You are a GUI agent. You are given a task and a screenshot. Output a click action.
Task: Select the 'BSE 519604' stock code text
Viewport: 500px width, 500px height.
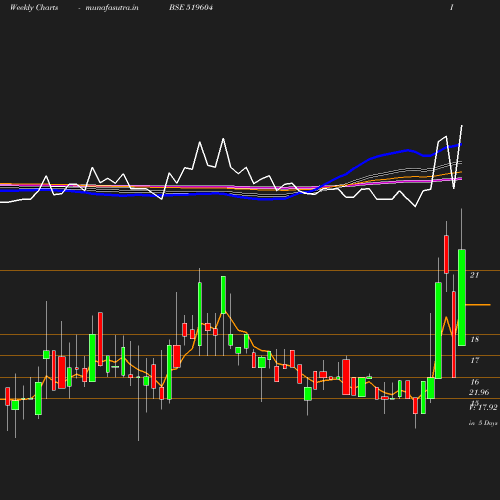(x=191, y=7)
